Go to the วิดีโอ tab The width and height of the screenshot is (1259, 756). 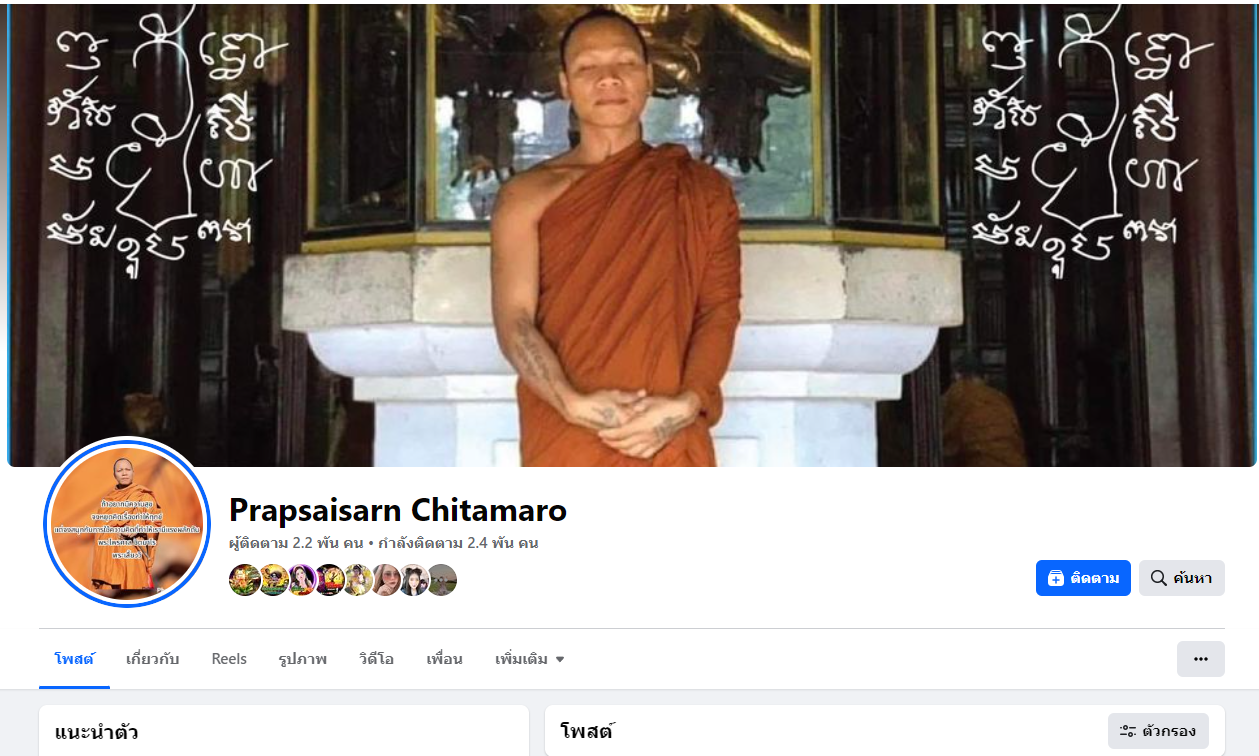tap(376, 659)
